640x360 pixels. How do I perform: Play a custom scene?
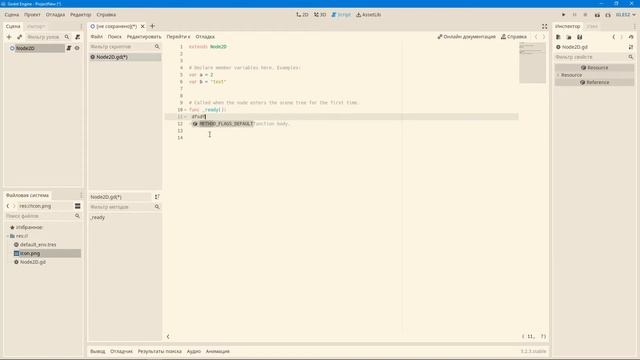coord(608,15)
